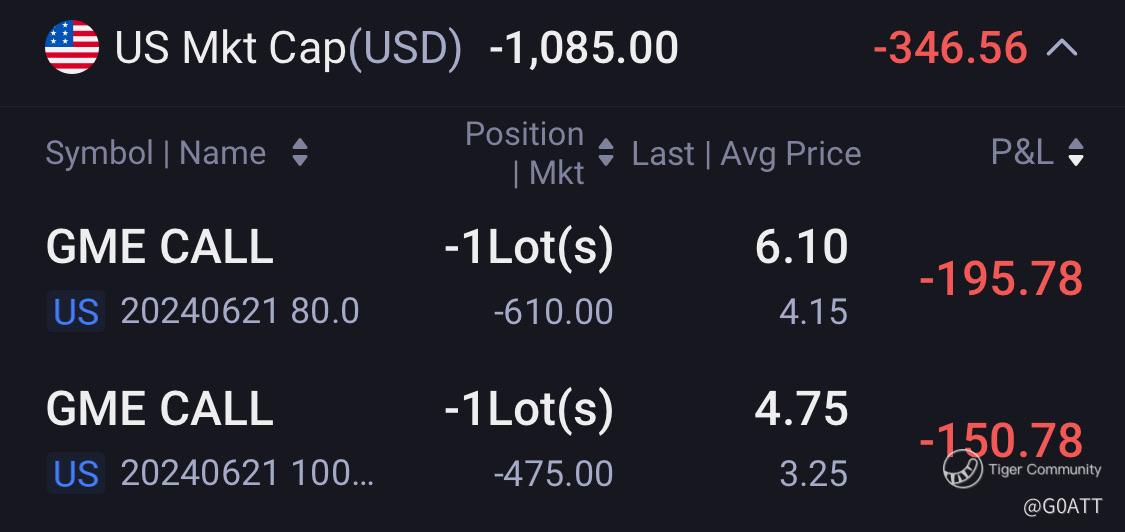Click US badge on GME 80.0 call
This screenshot has width=1125, height=532.
[76, 312]
